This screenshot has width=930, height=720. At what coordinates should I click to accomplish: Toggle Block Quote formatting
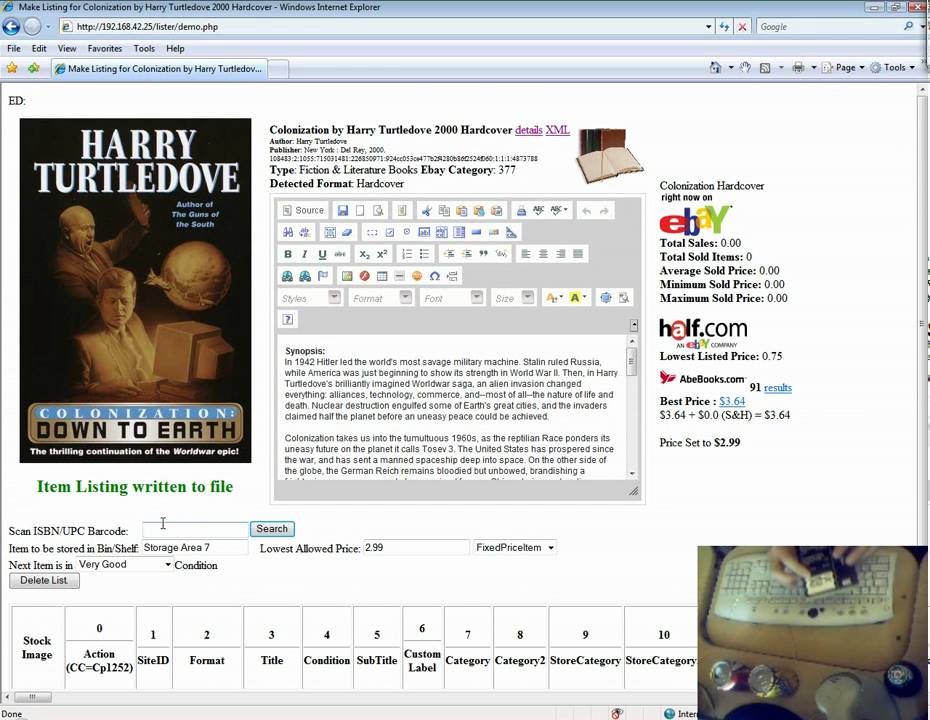click(484, 254)
